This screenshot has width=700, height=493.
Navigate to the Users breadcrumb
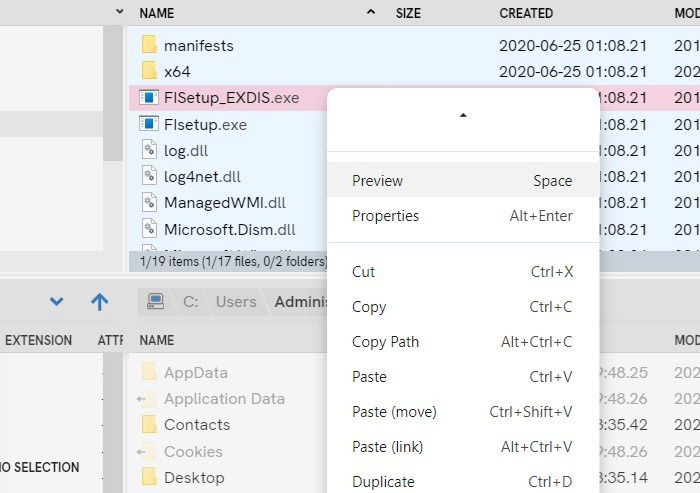[236, 301]
